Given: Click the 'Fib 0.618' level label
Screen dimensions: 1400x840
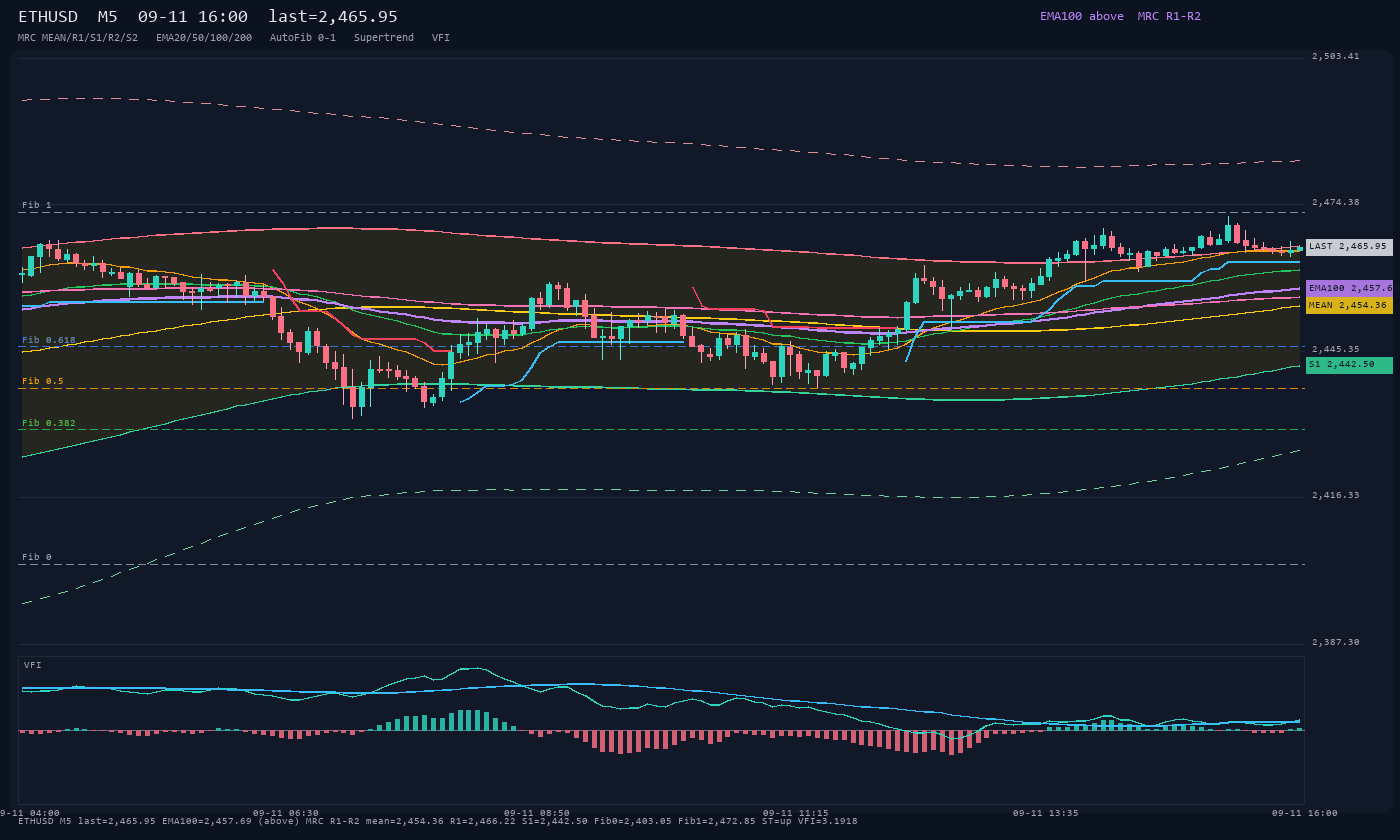Looking at the screenshot, I should click(x=49, y=340).
